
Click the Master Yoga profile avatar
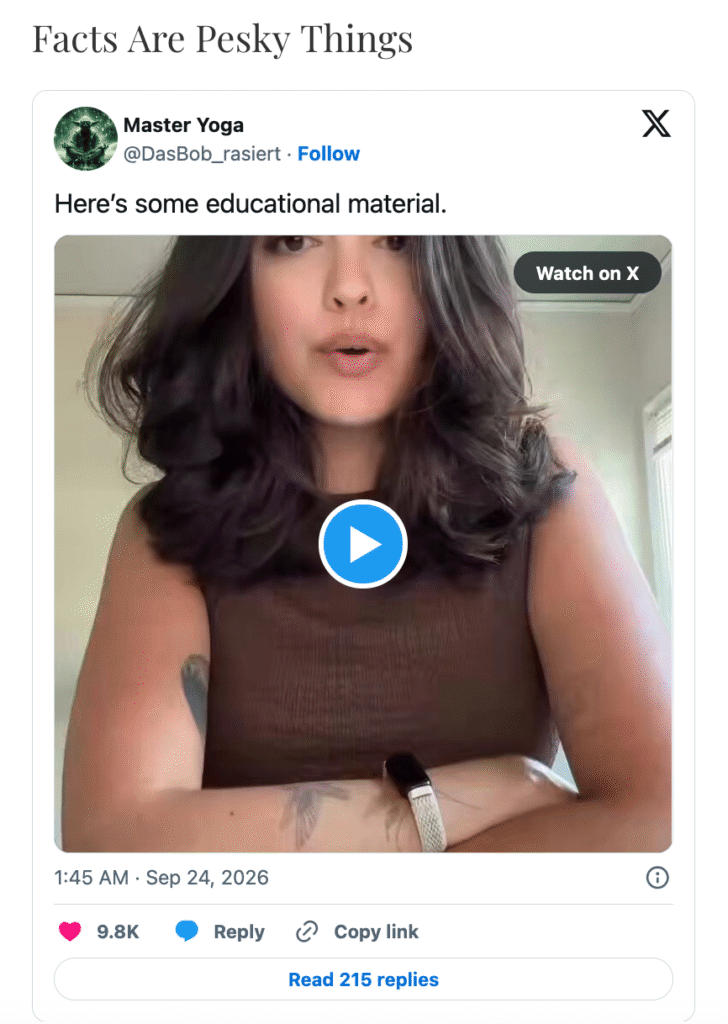pyautogui.click(x=86, y=138)
